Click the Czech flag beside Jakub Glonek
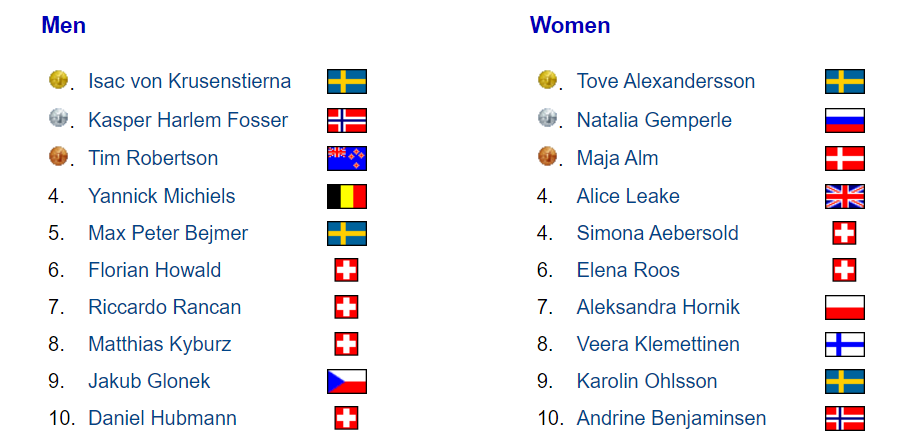899x438 pixels. (347, 381)
